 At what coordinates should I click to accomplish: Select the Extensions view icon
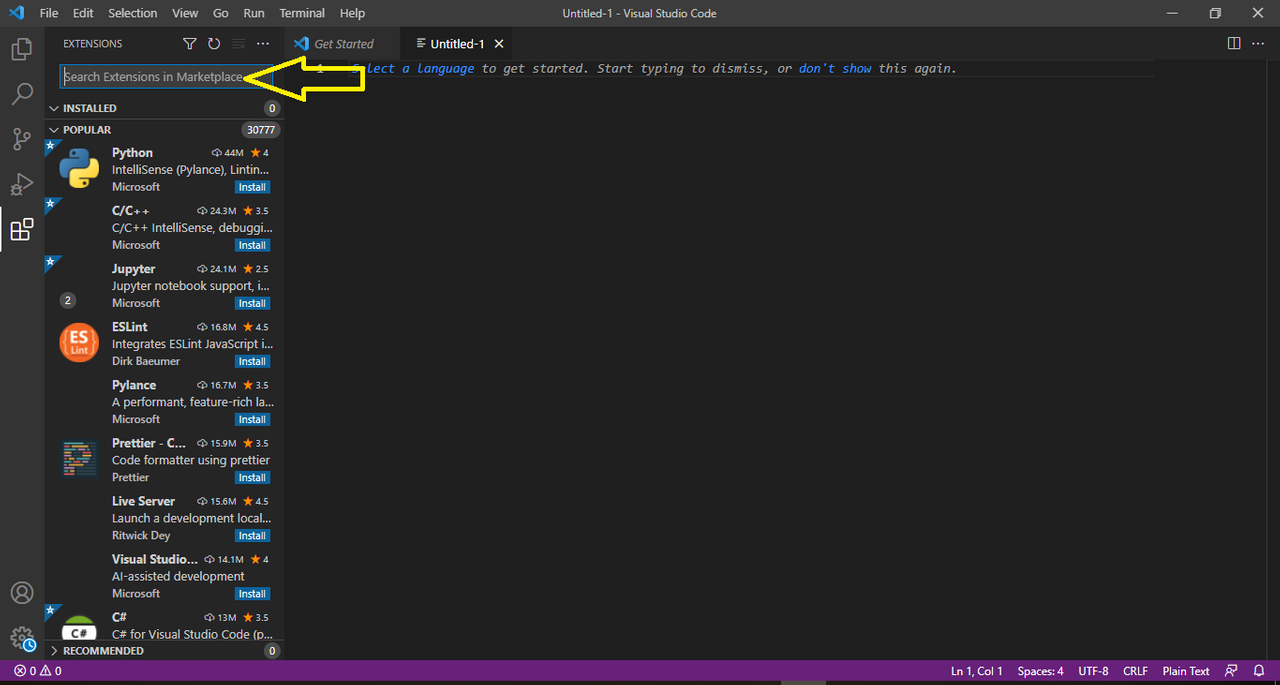click(x=22, y=230)
